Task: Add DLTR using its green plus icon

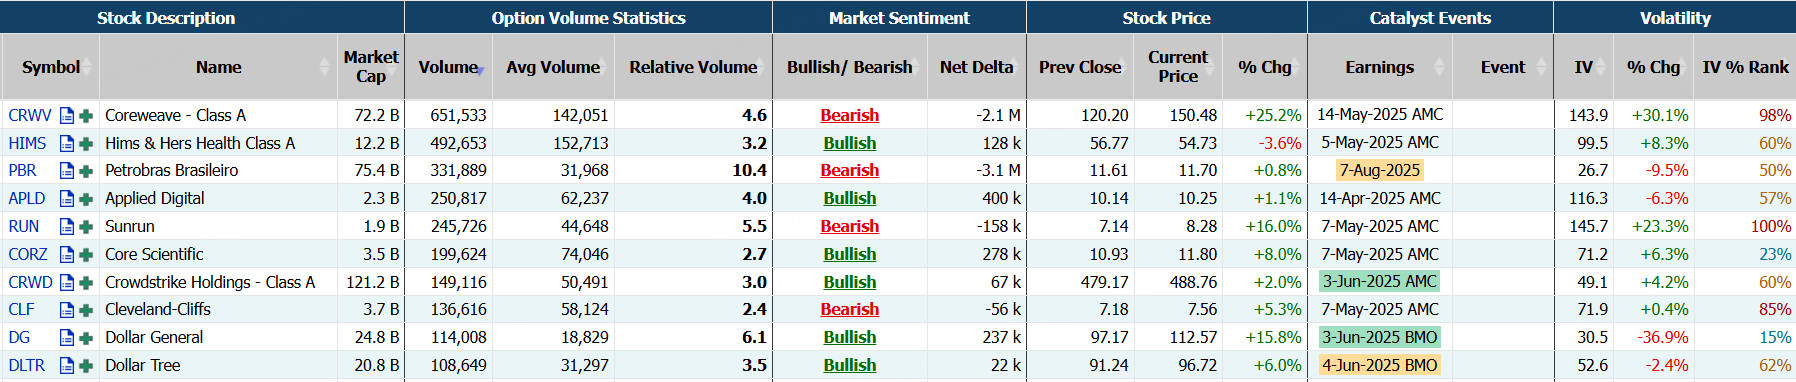Action: [86, 366]
